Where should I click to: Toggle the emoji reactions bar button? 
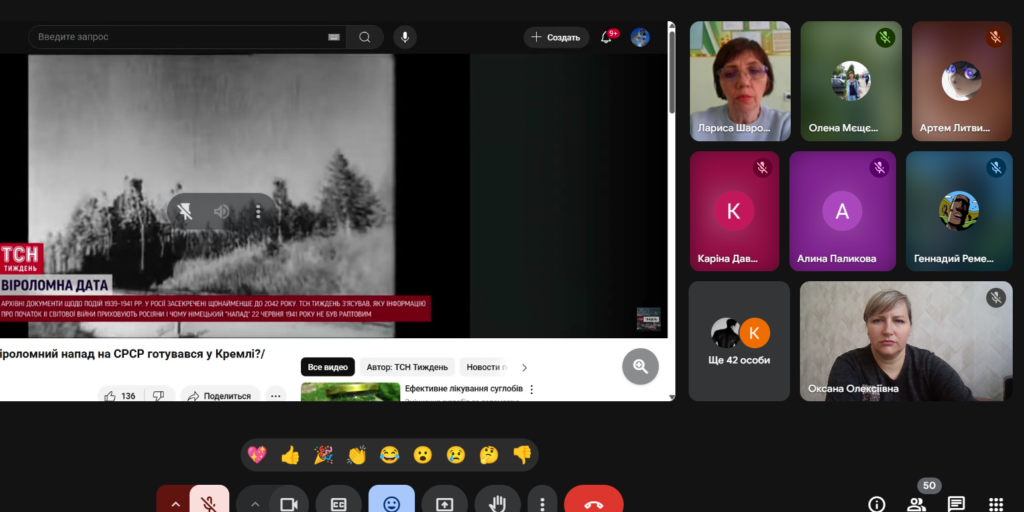tap(391, 503)
